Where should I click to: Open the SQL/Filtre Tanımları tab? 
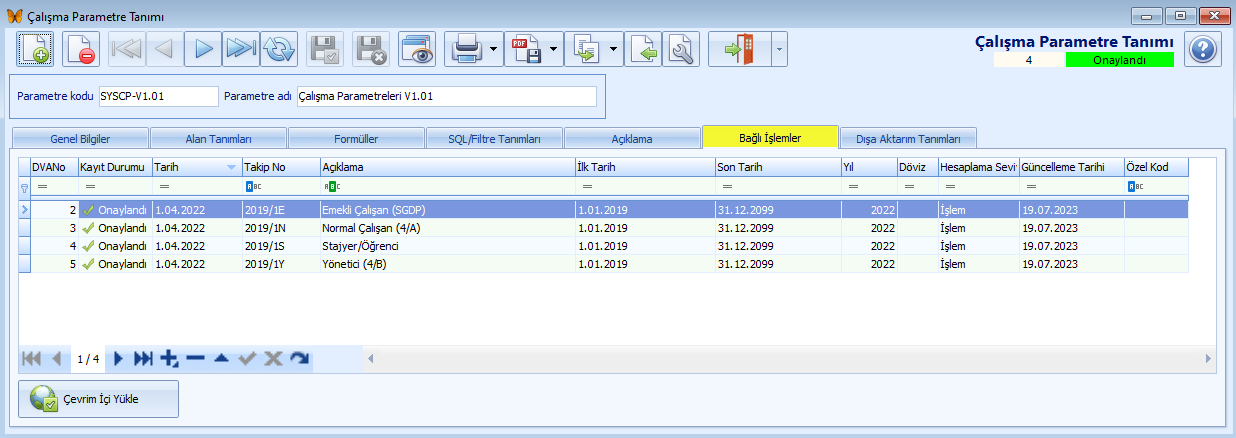(x=494, y=139)
